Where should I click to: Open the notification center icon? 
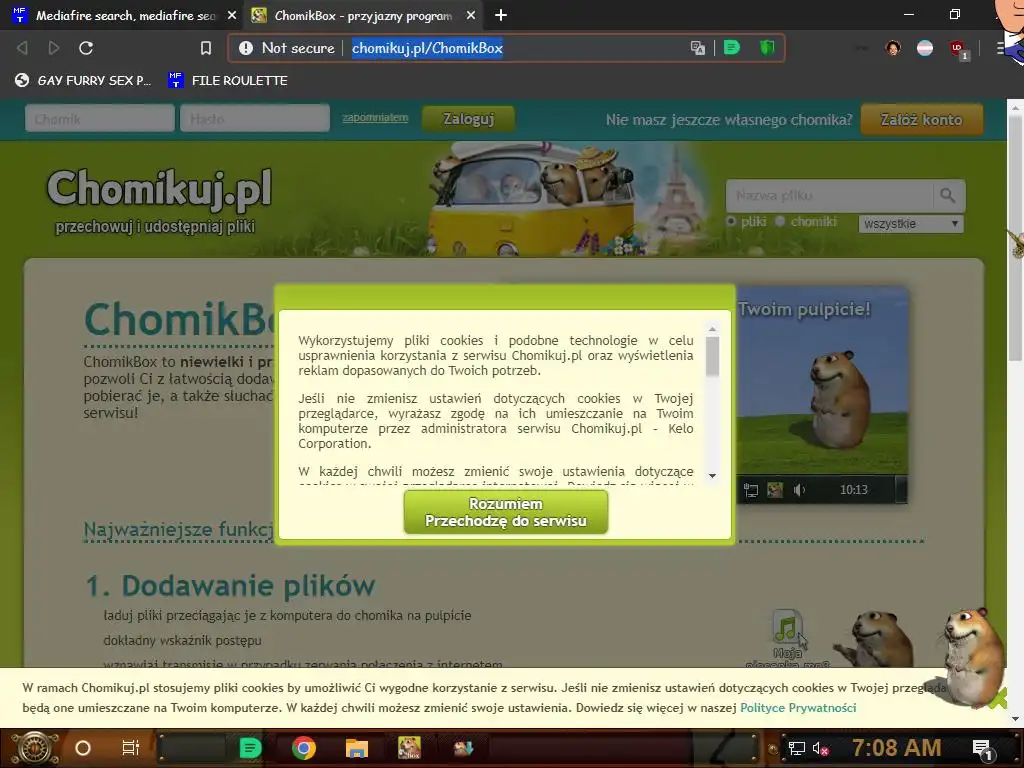click(x=983, y=749)
